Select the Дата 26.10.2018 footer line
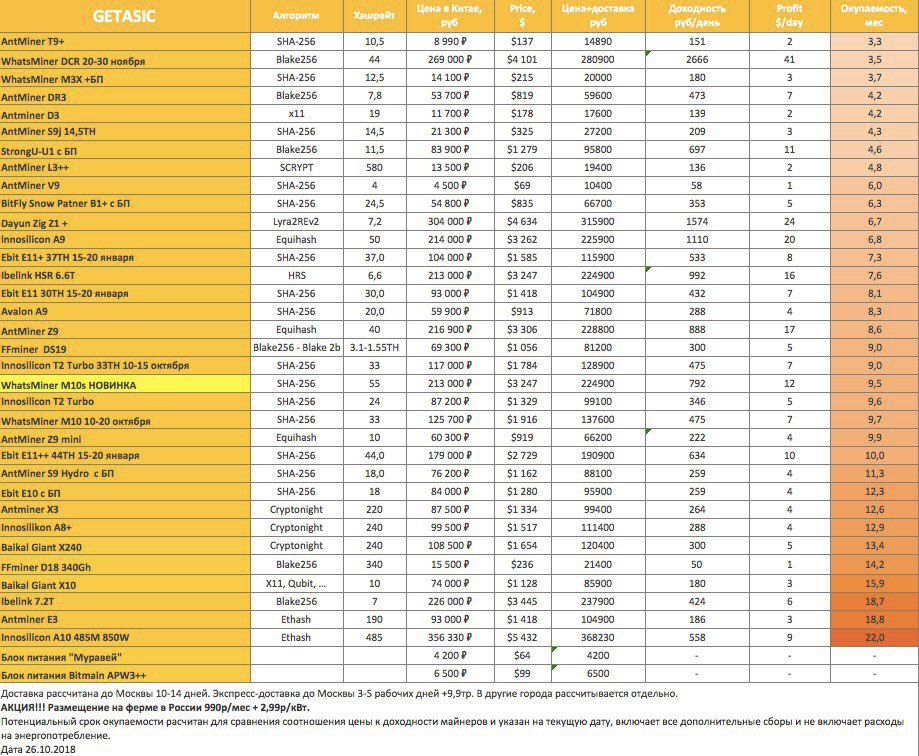The width and height of the screenshot is (919, 756). pos(38,749)
